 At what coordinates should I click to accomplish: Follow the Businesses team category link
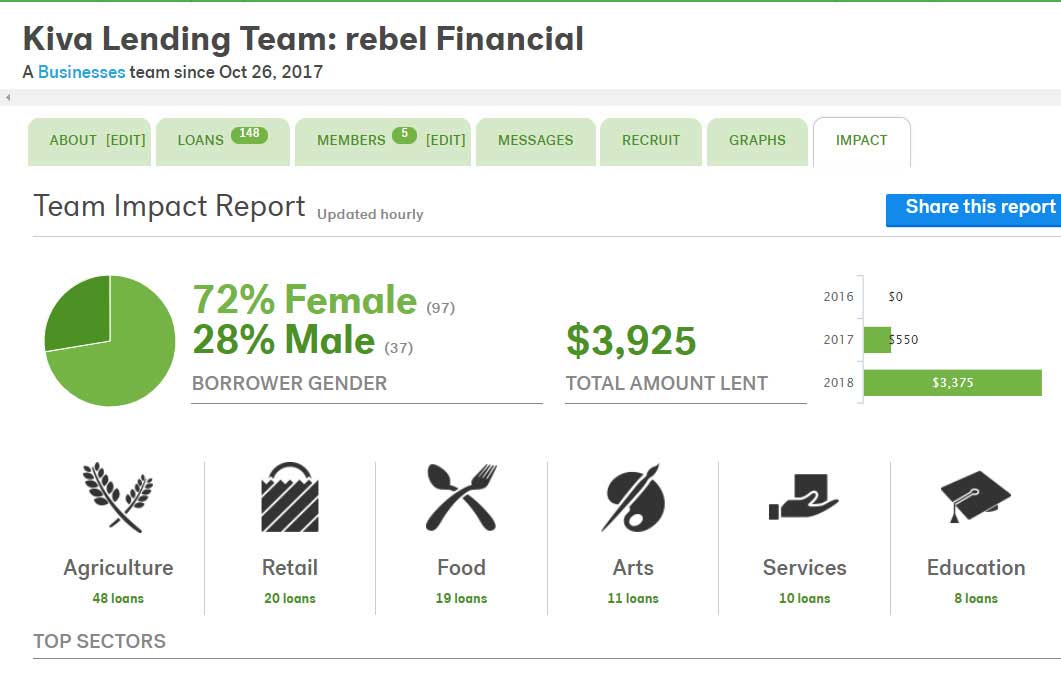point(81,72)
